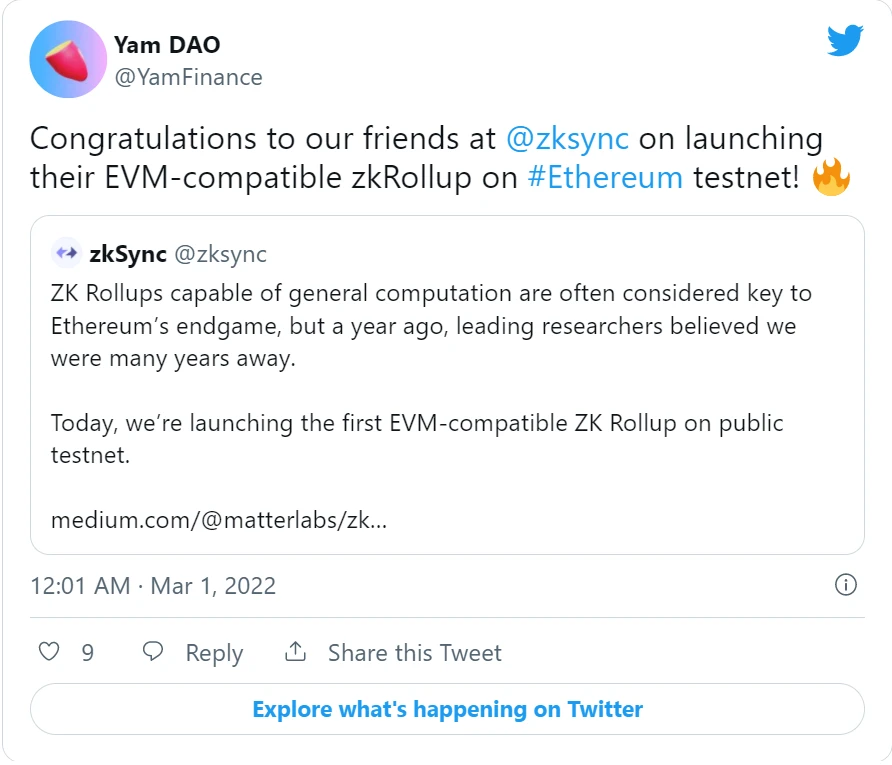Click Explore what's happening on Twitter
The image size is (892, 765).
447,709
